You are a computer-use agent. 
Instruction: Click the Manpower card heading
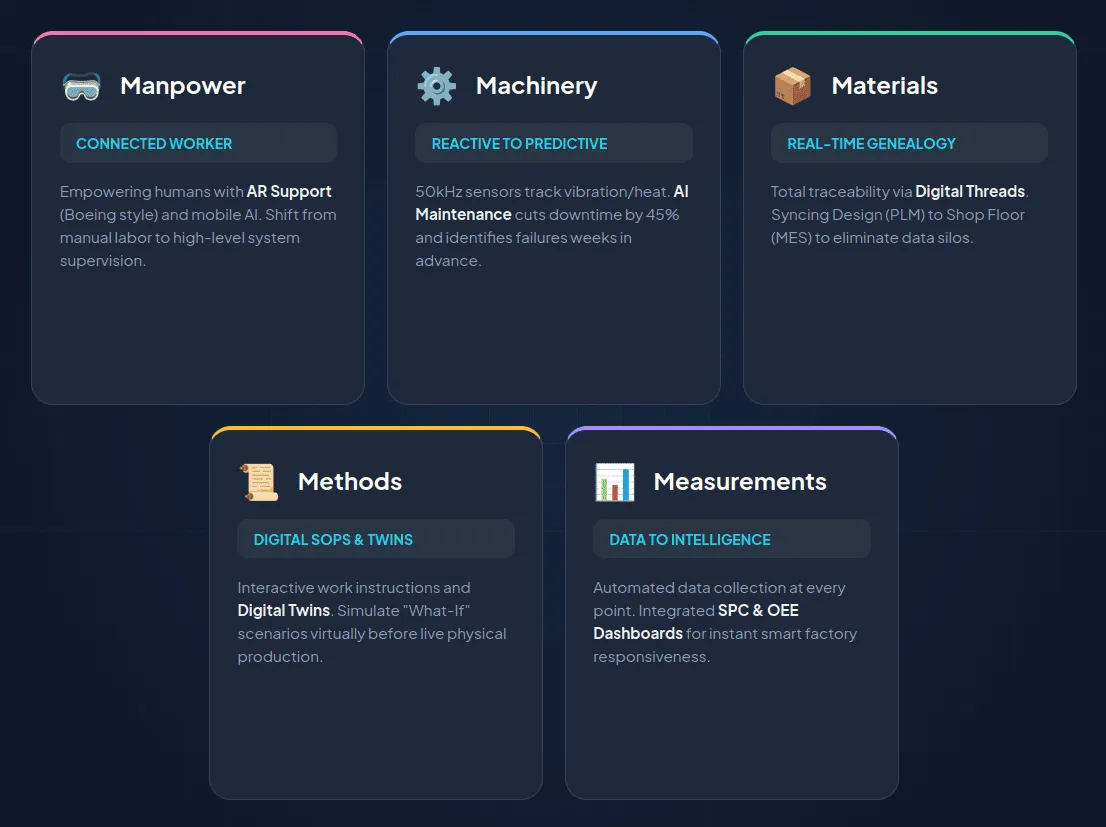[x=182, y=86]
